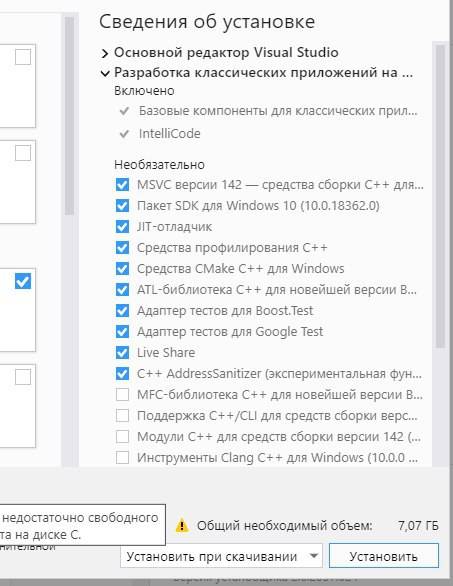Click the 7,07 ГБ size value
Screen dimensions: 453x586
coord(418,525)
